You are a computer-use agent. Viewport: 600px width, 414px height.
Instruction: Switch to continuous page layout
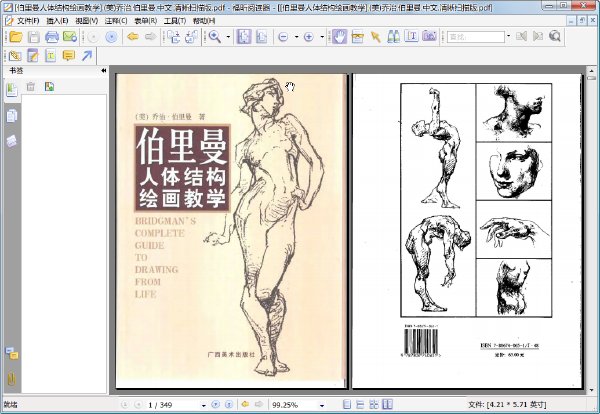(x=360, y=404)
